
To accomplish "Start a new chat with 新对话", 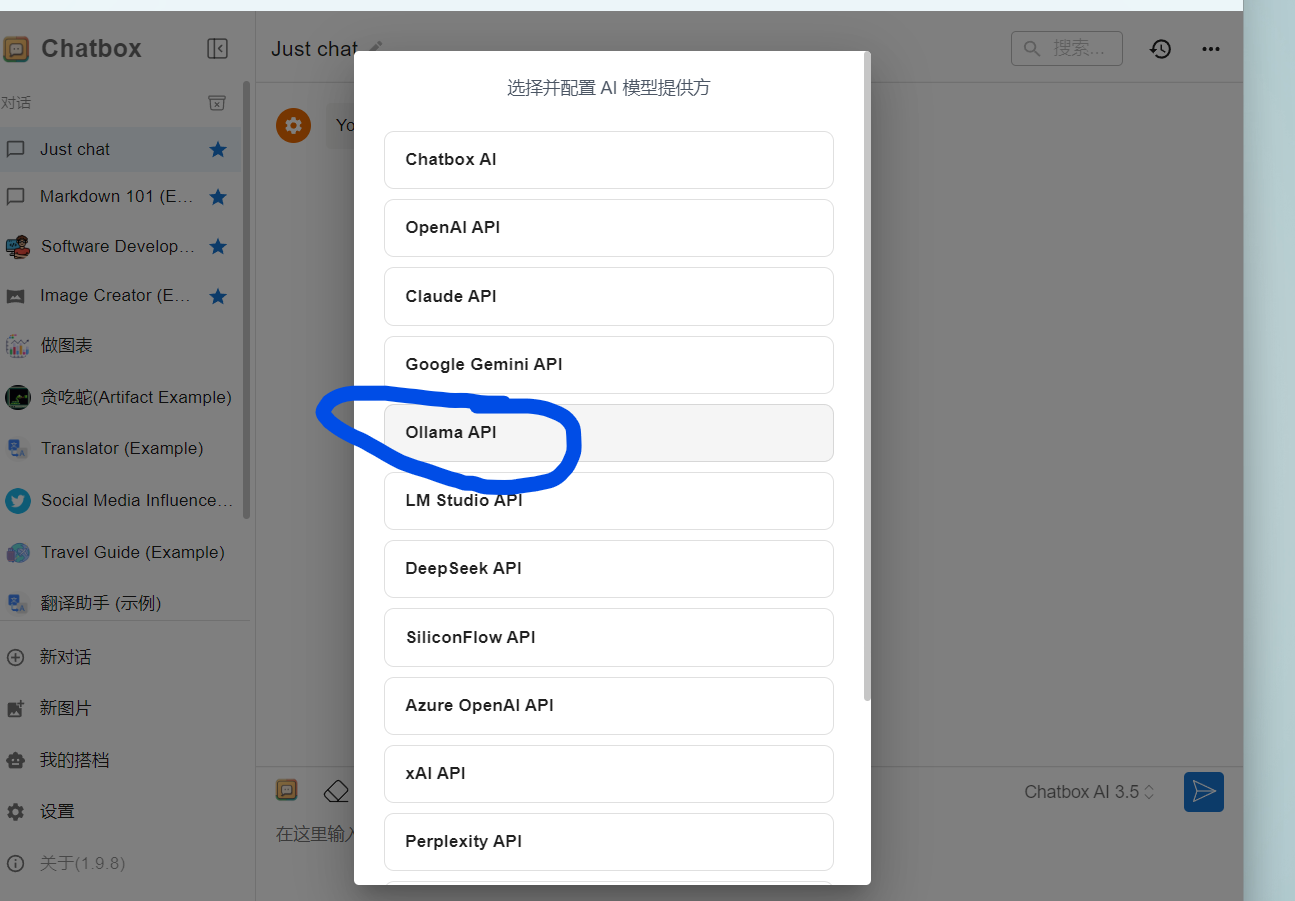I will (65, 657).
